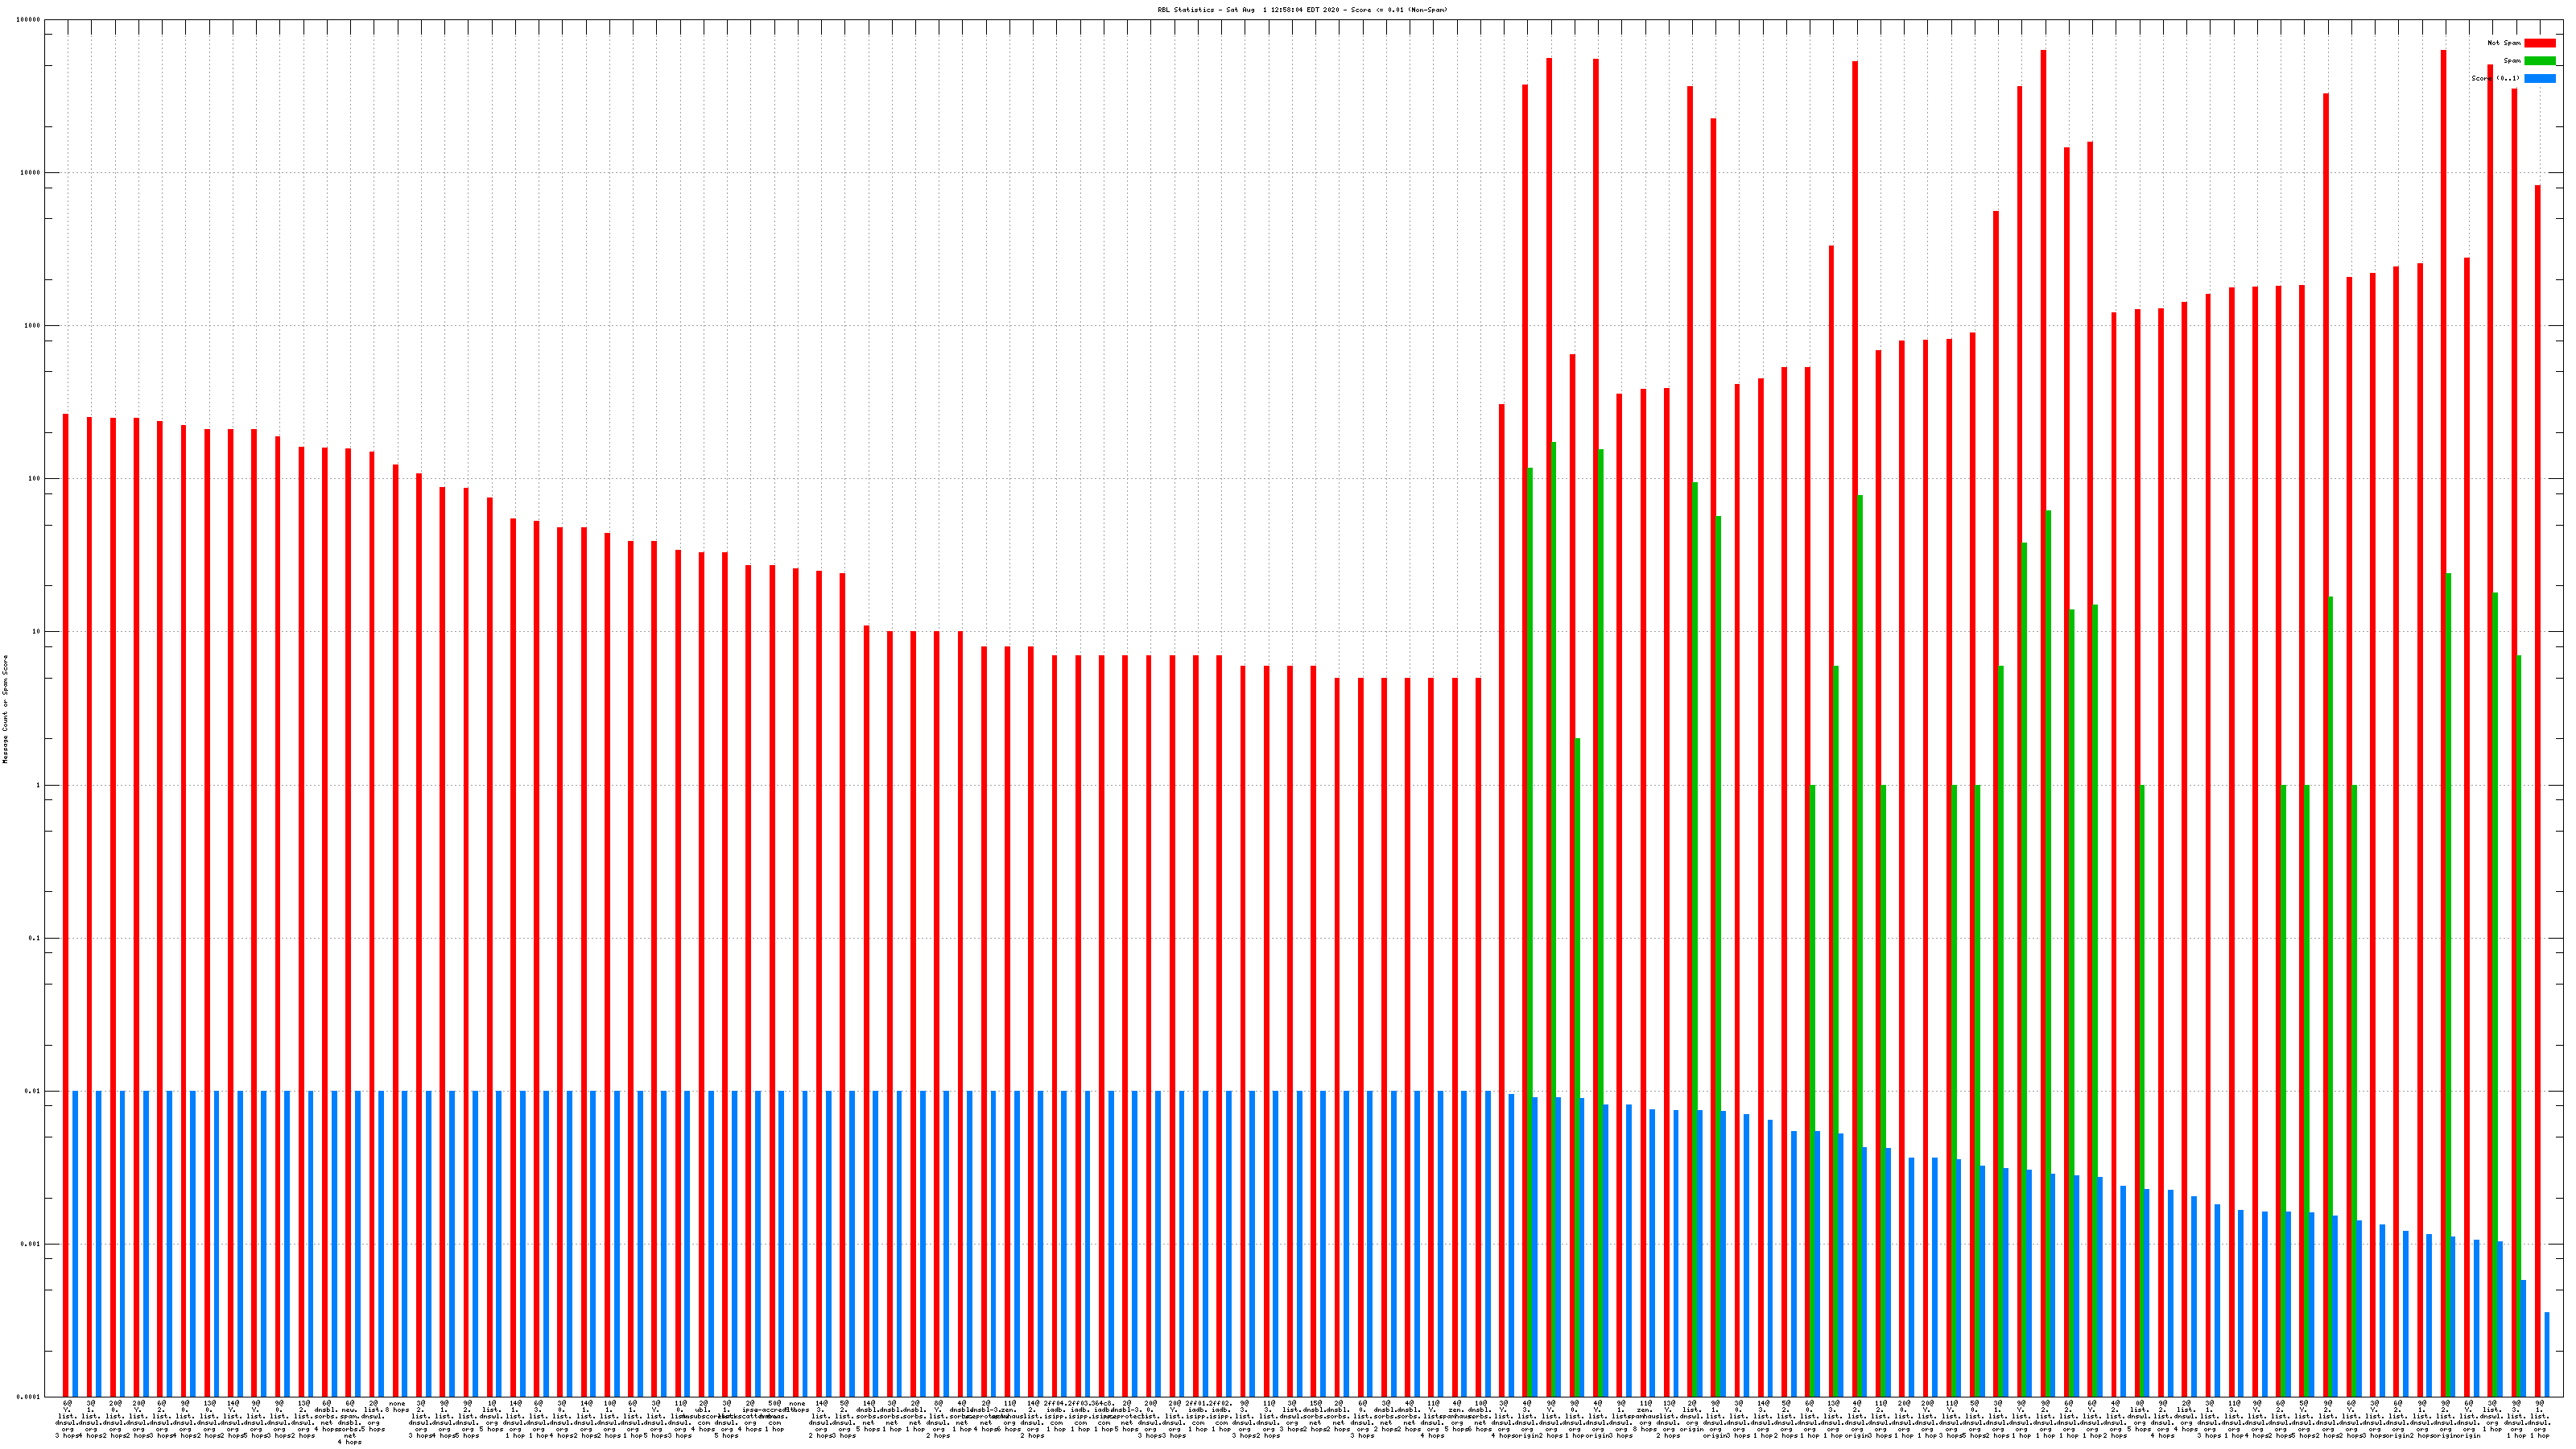This screenshot has height=1449, width=2576.
Task: Click the RBL Statistics chart title
Action: click(x=1302, y=10)
